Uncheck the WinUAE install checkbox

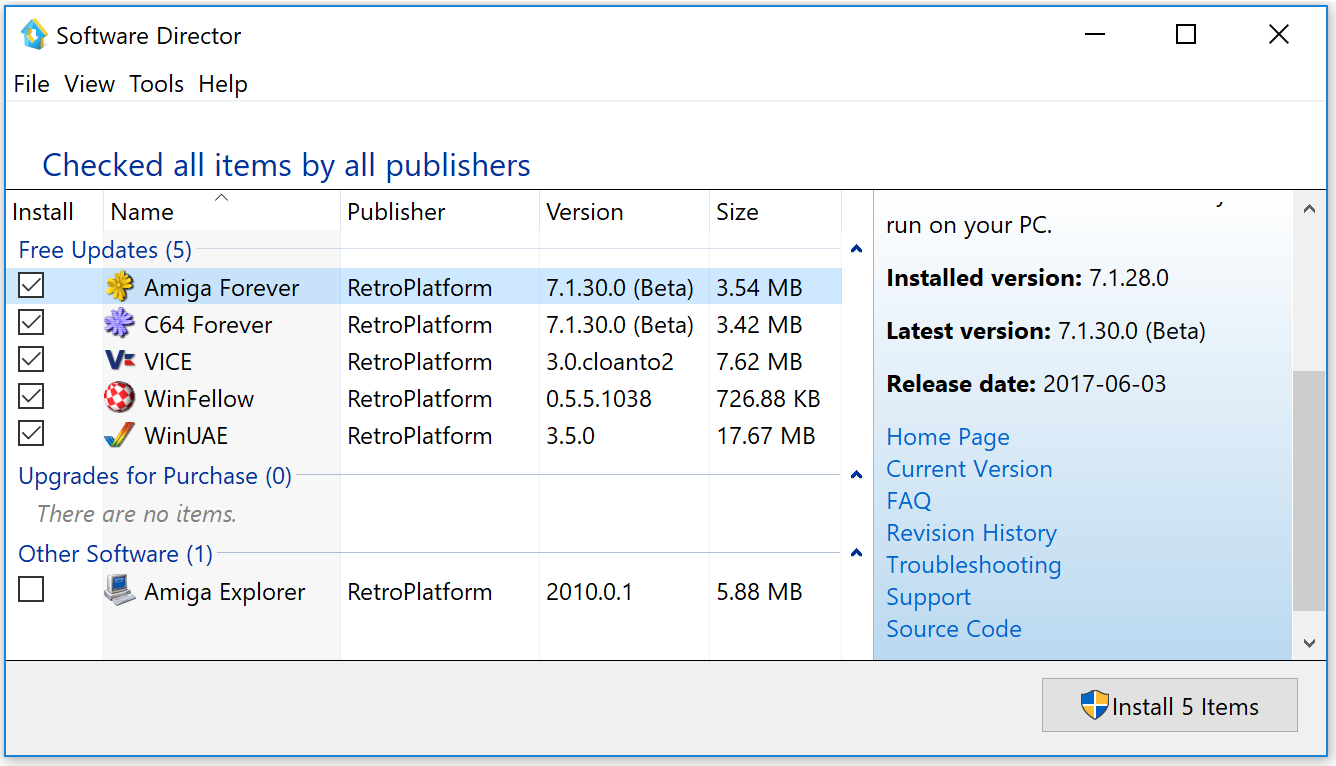point(32,434)
